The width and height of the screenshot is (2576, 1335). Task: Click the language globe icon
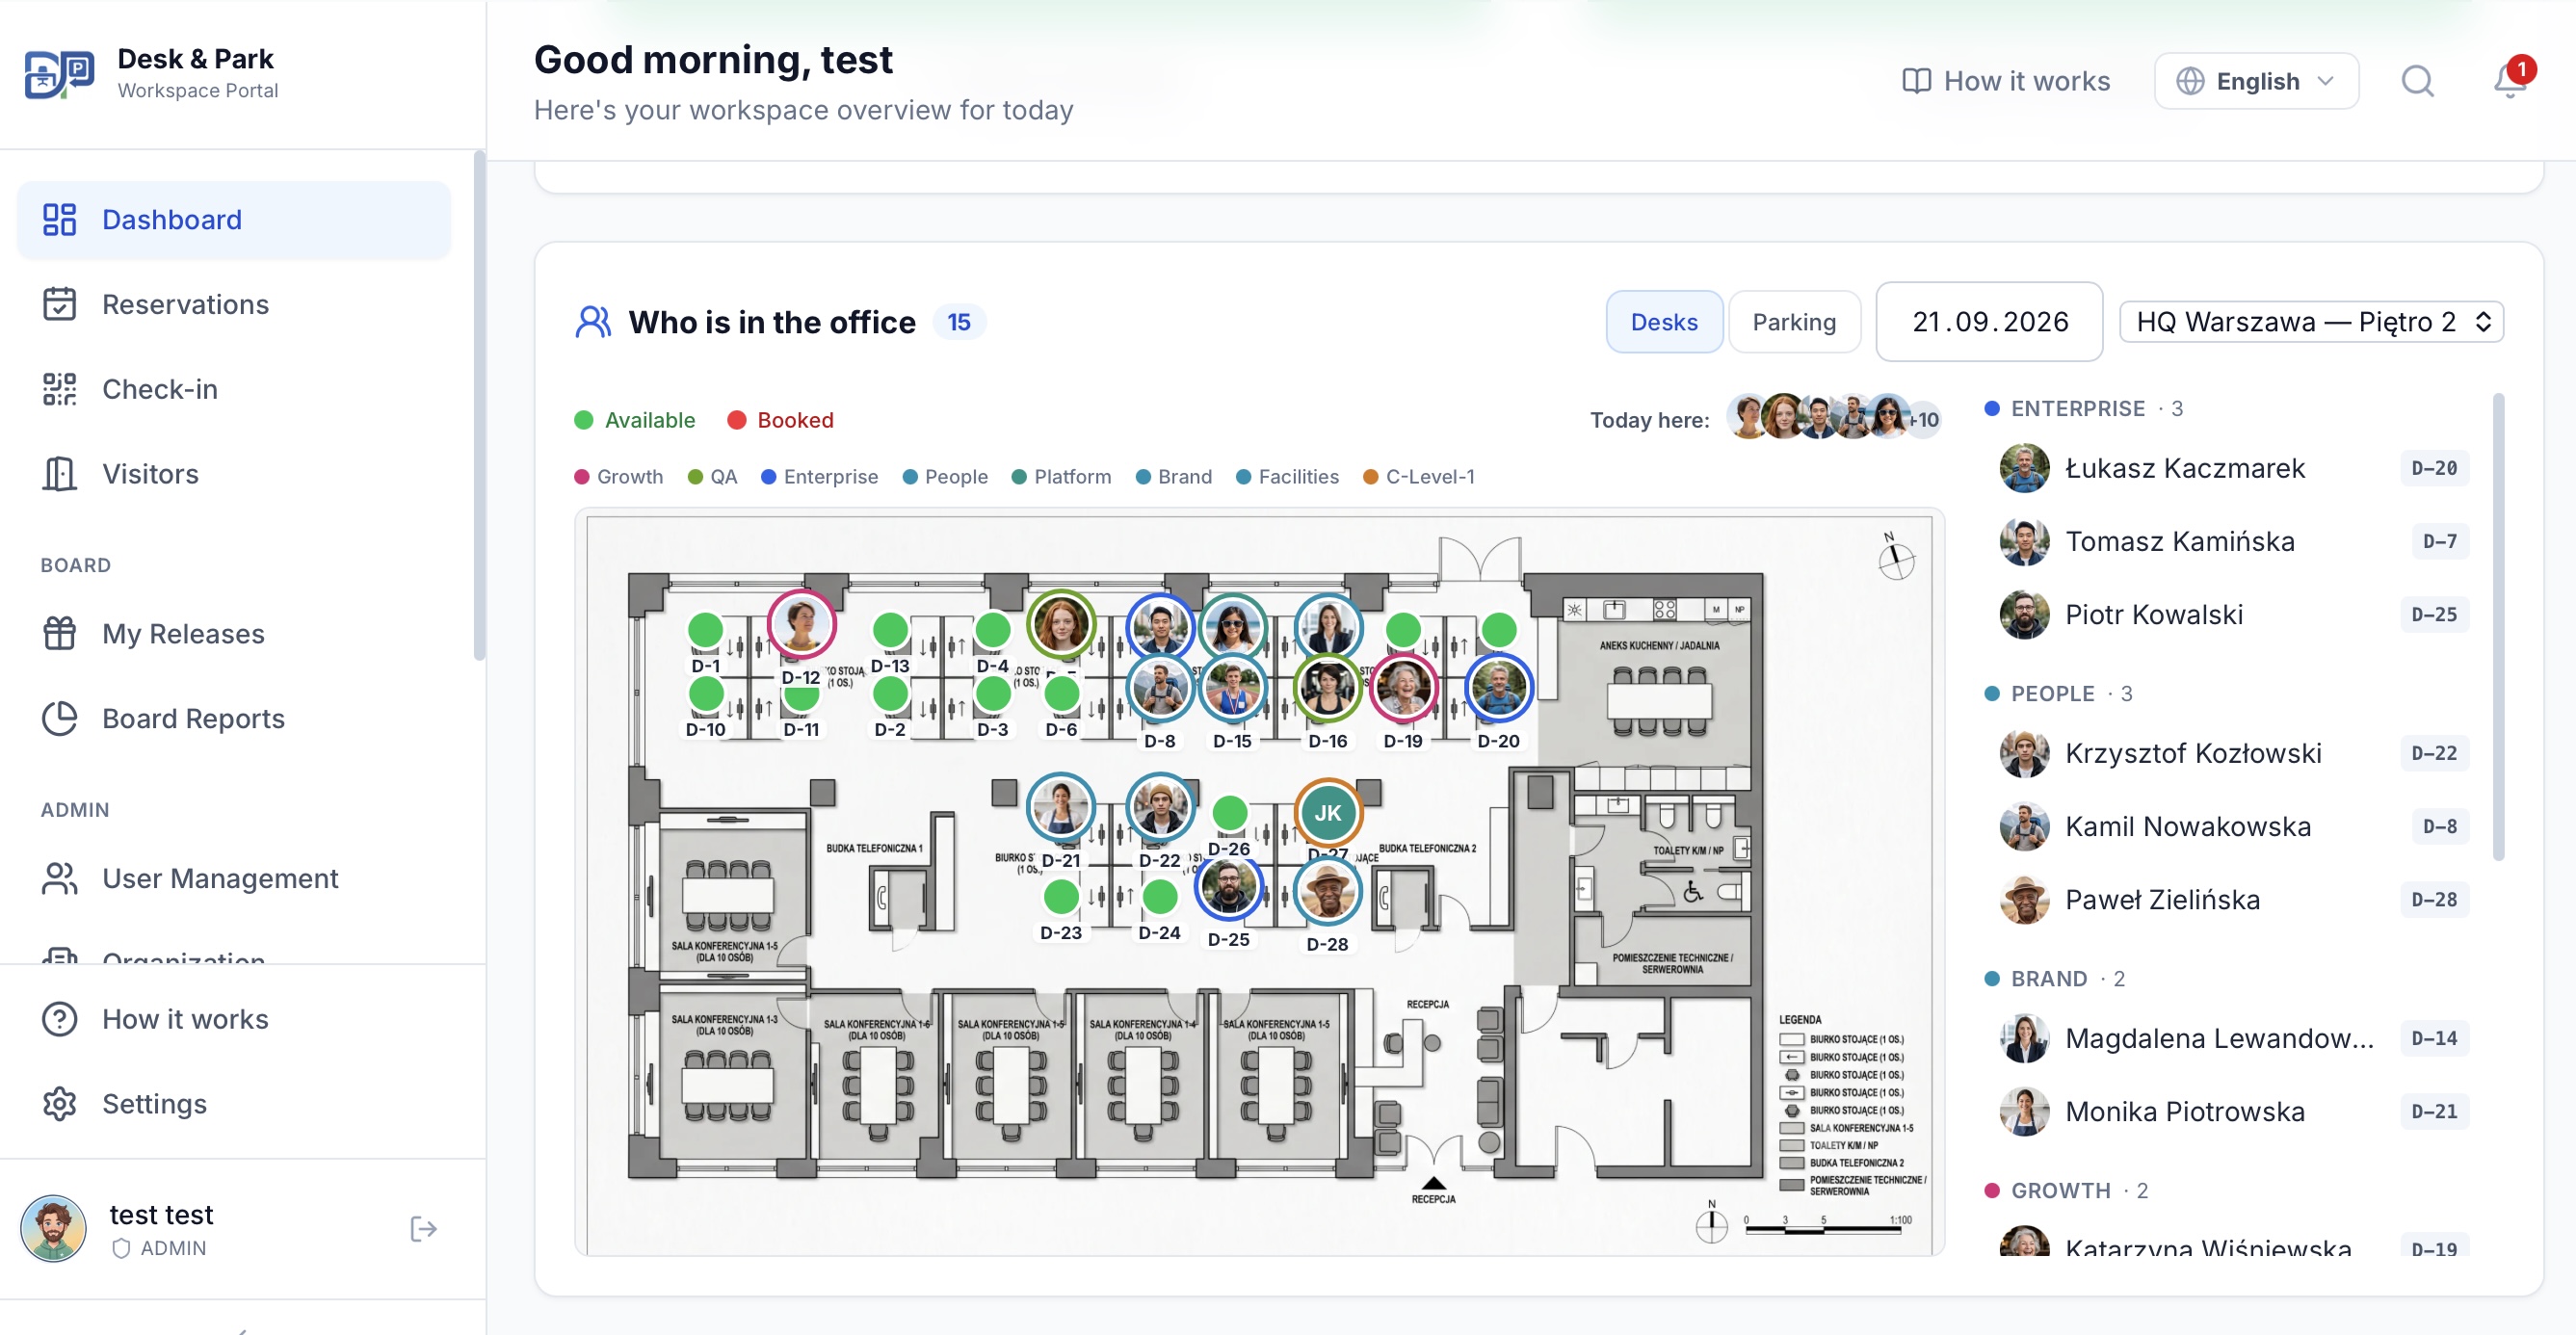2190,81
